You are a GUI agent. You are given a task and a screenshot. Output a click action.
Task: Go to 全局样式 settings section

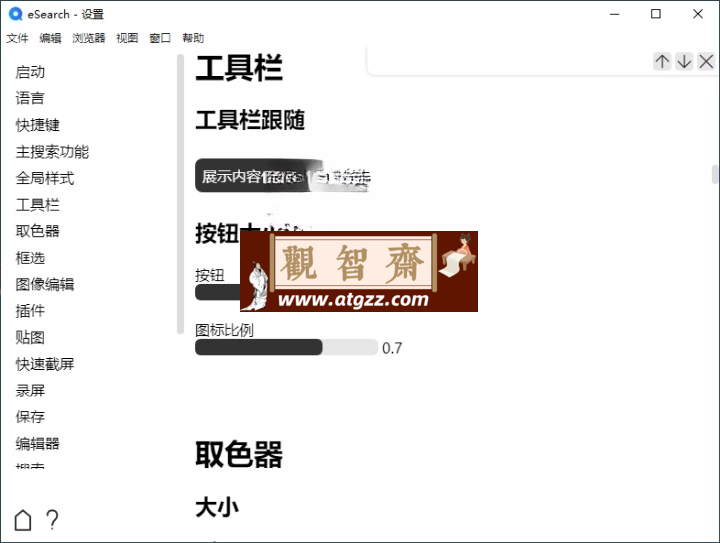coord(45,178)
